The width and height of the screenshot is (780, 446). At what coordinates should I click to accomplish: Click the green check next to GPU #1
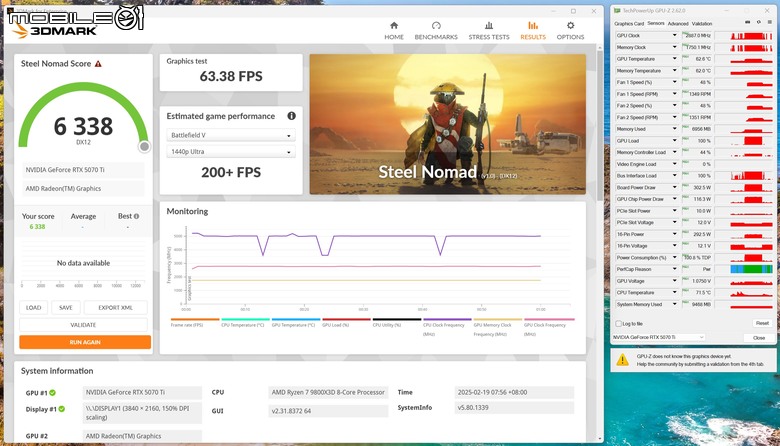click(52, 392)
